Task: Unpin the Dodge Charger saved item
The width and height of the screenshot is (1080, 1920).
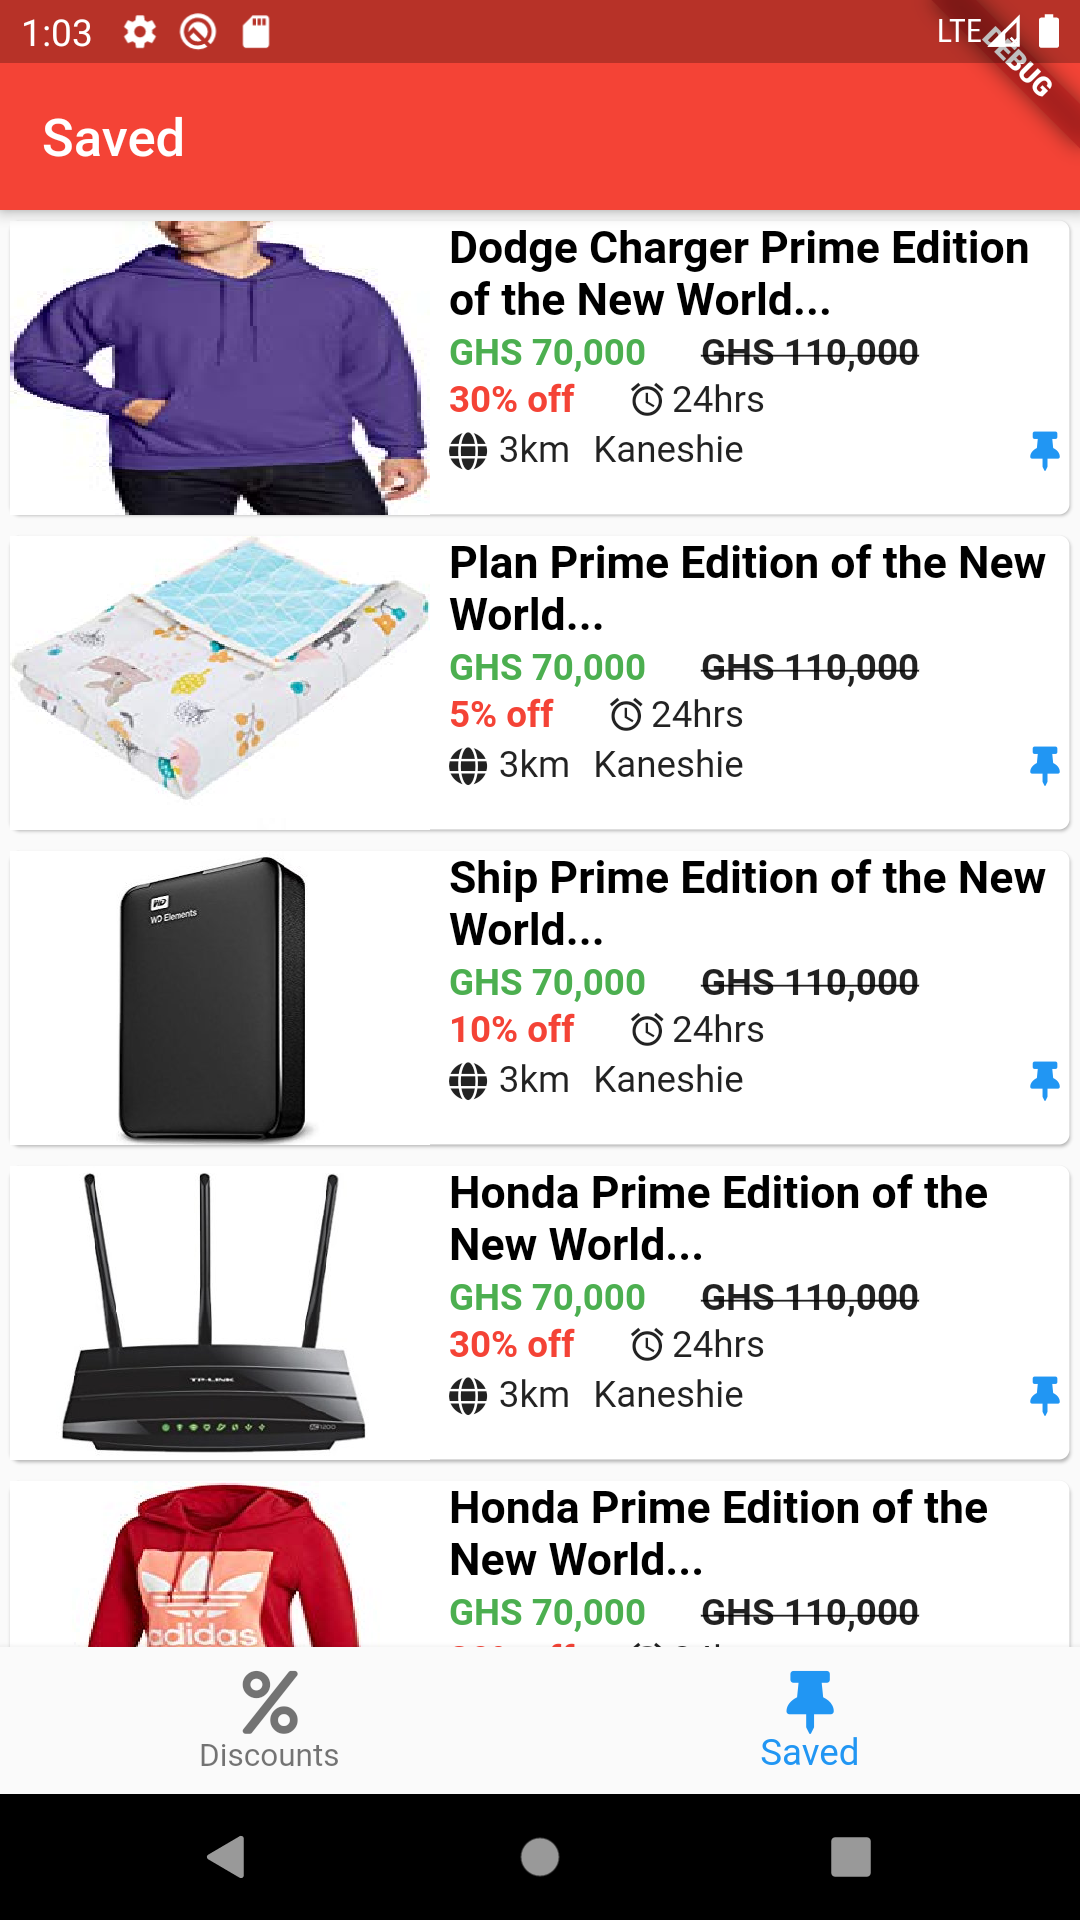Action: click(1045, 451)
